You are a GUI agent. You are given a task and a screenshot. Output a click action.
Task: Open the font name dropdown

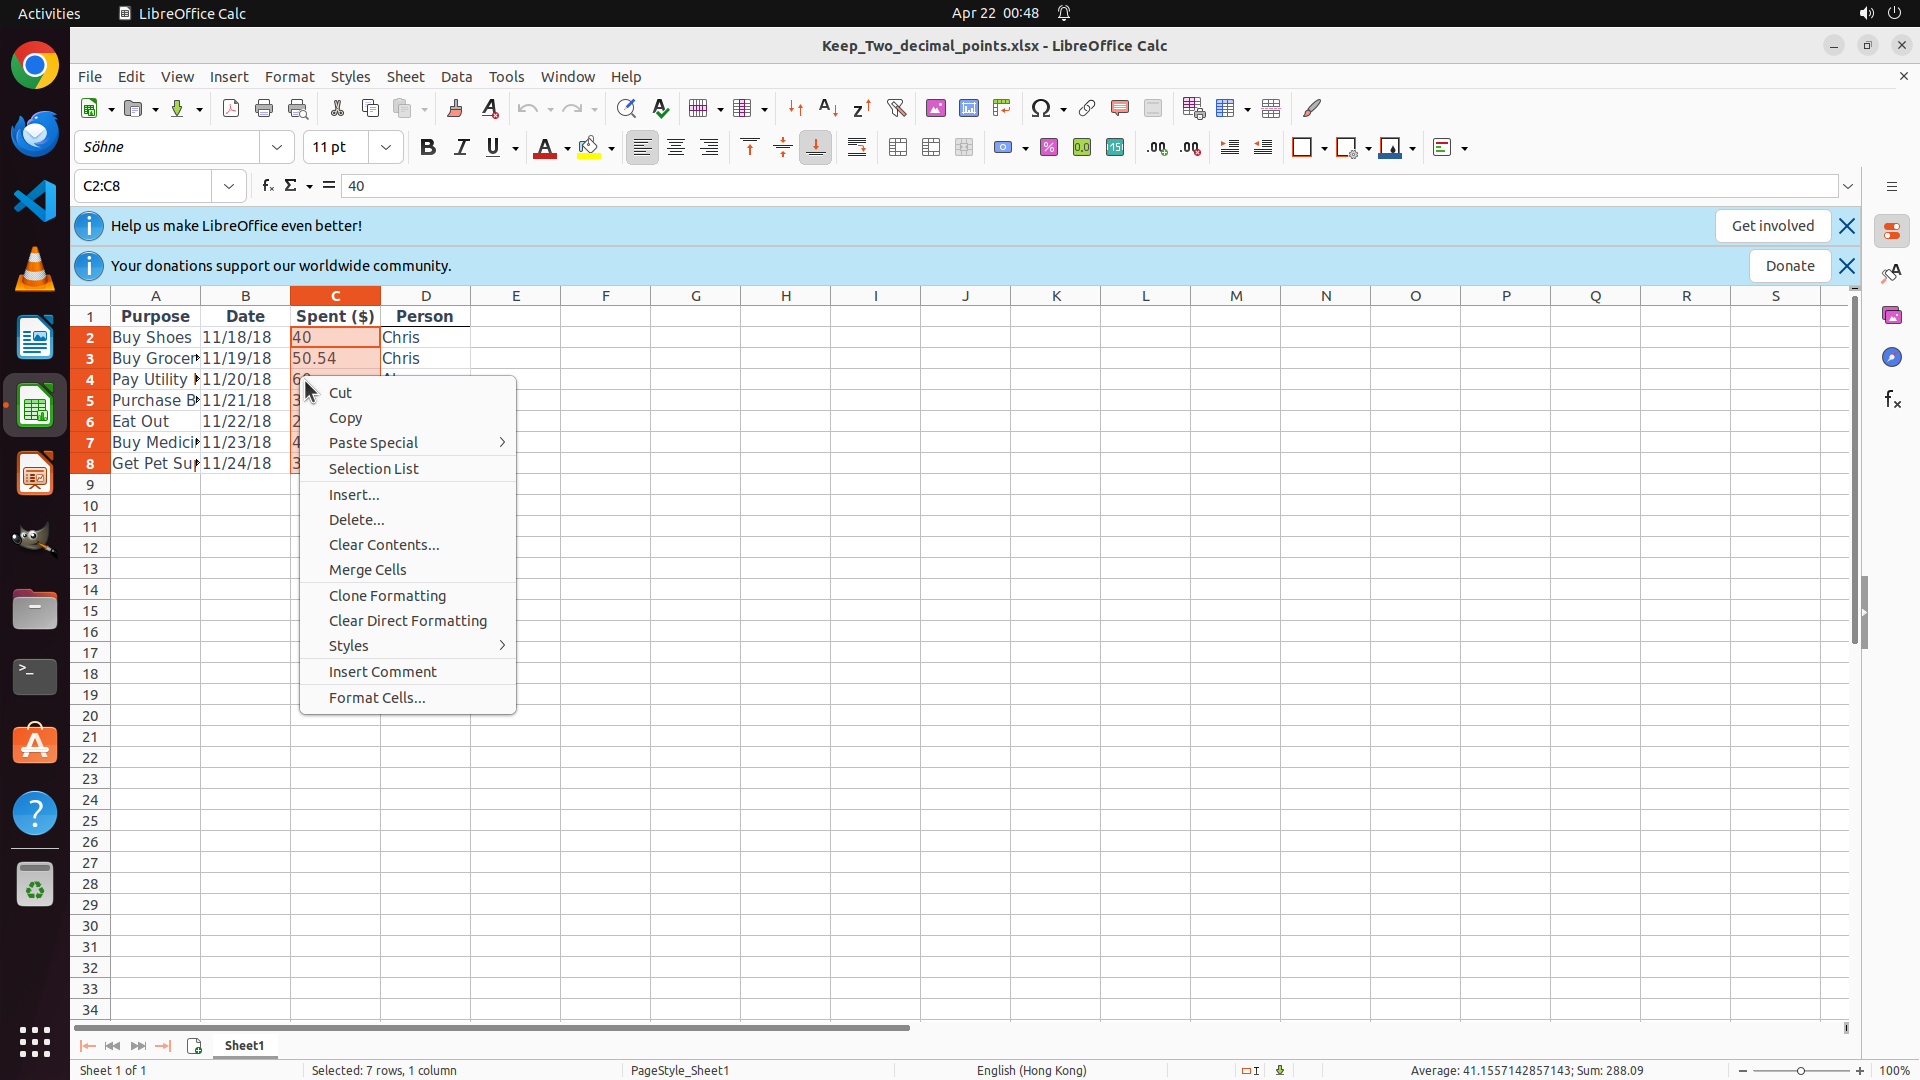point(277,147)
